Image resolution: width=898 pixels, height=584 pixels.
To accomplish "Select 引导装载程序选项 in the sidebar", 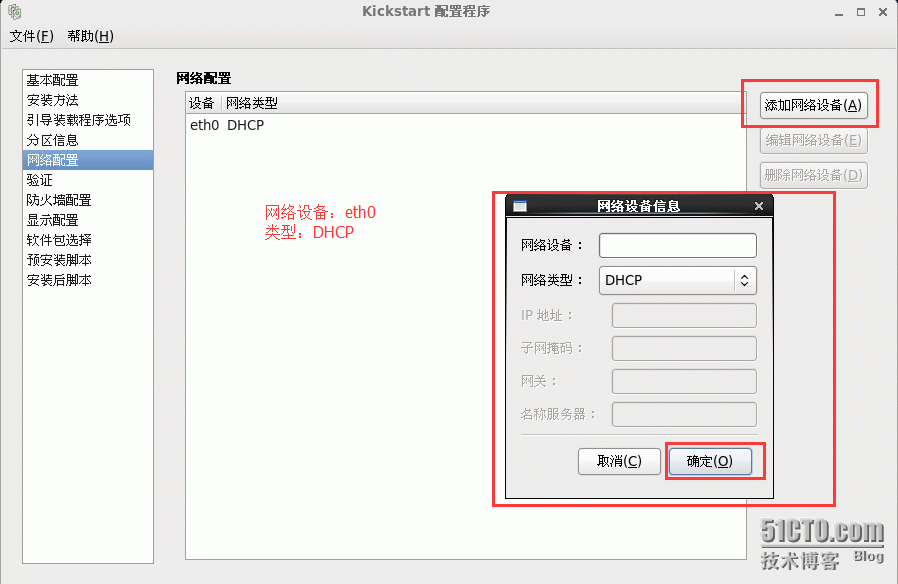I will pyautogui.click(x=88, y=120).
